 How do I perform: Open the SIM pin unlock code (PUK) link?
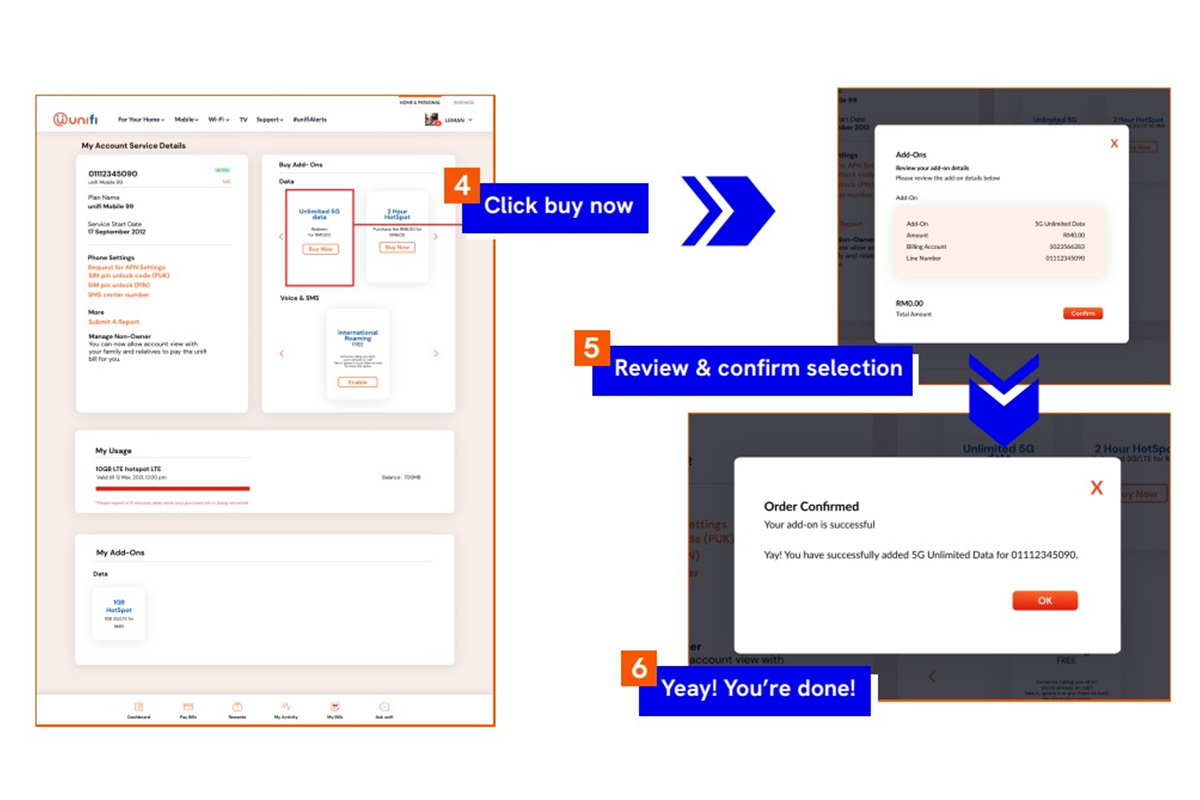coord(129,276)
